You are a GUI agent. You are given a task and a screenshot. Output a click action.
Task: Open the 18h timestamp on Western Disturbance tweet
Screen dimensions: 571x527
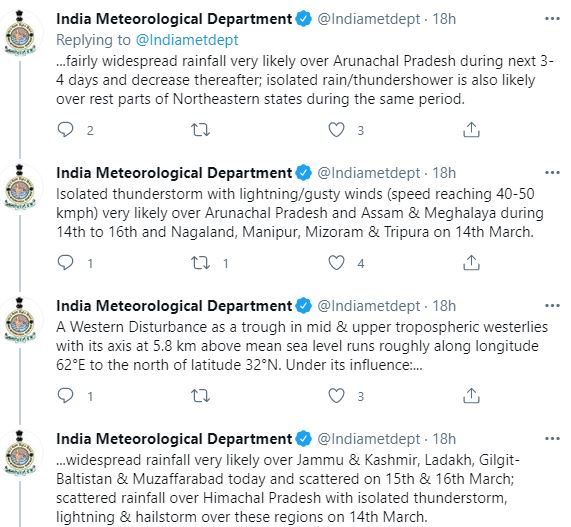(x=444, y=306)
